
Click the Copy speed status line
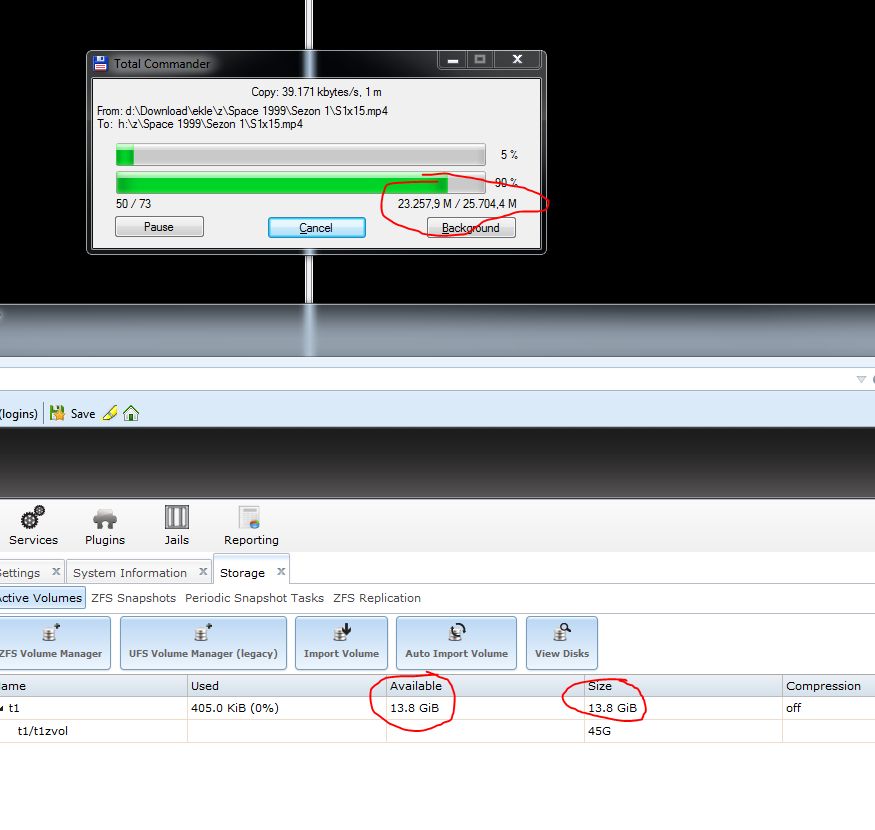tap(316, 92)
